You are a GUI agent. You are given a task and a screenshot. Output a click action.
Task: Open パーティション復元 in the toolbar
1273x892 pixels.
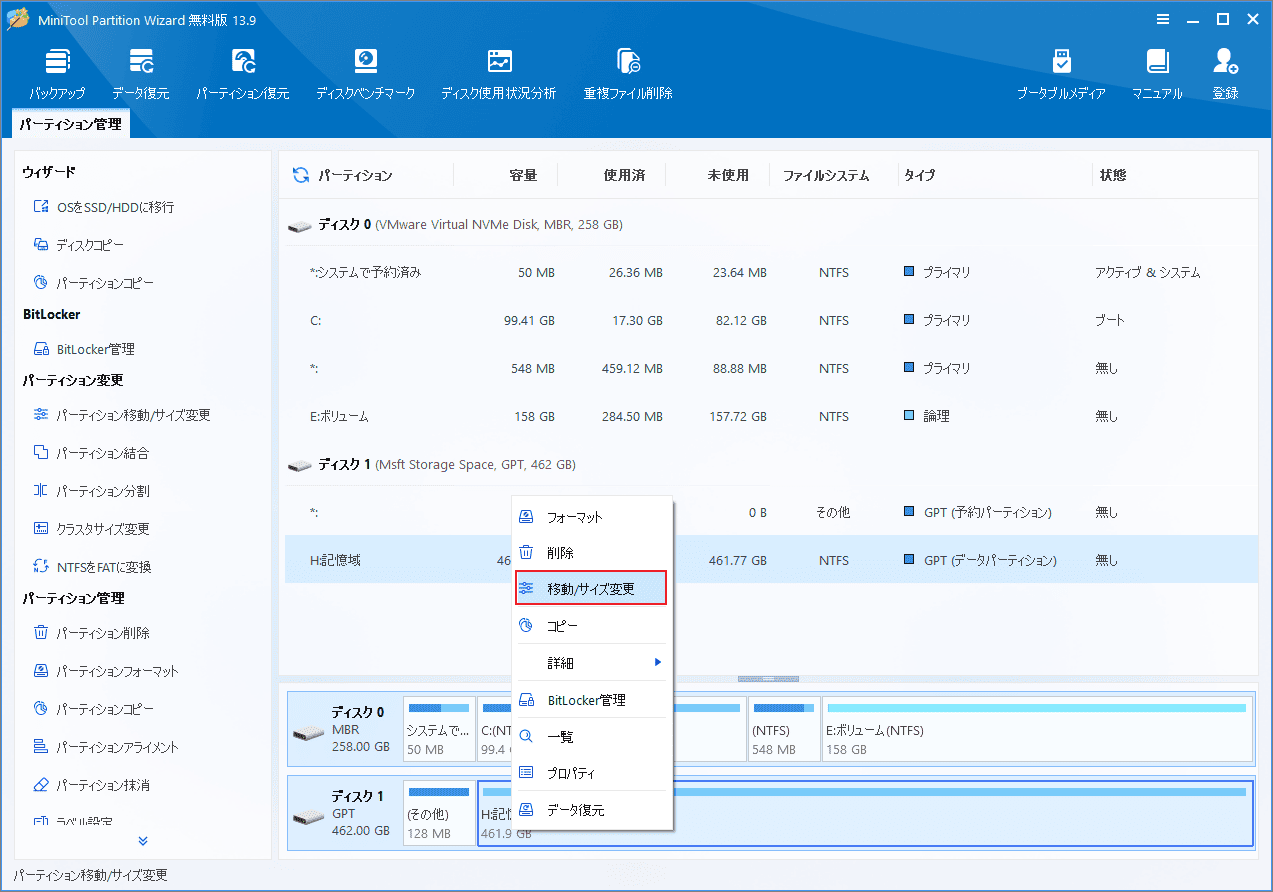[243, 74]
